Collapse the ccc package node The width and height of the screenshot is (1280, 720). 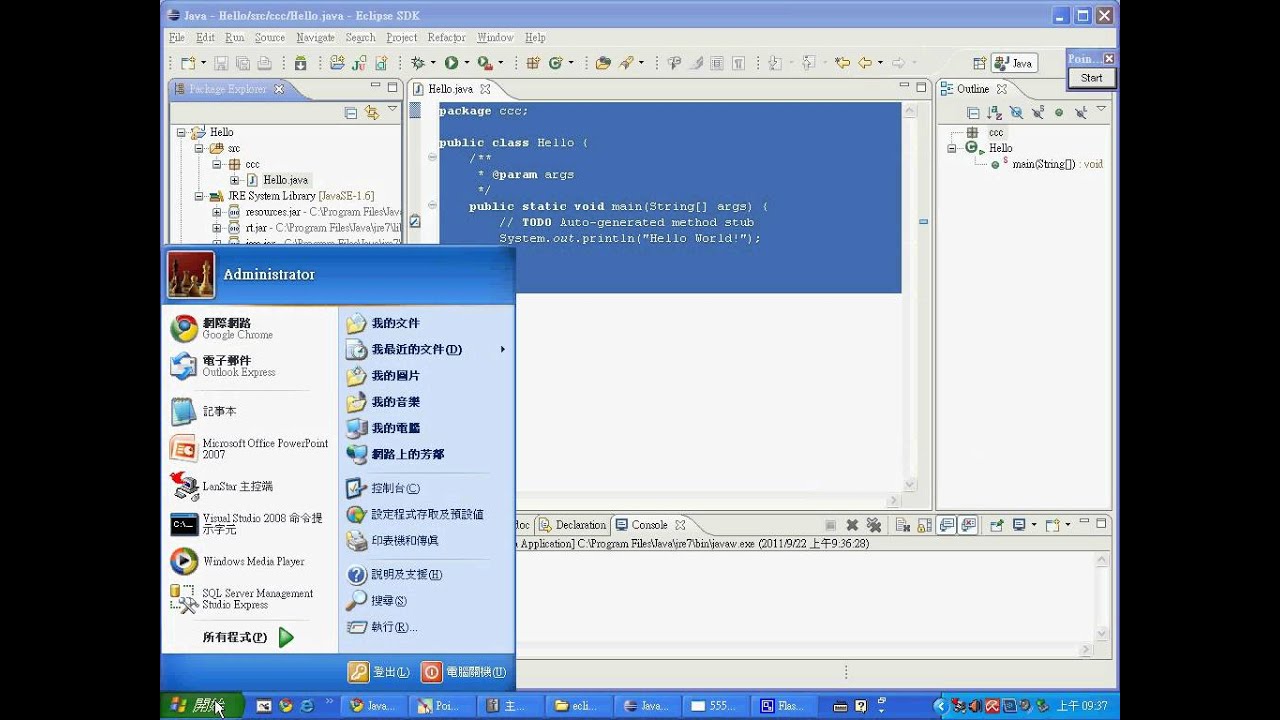[x=216, y=164]
